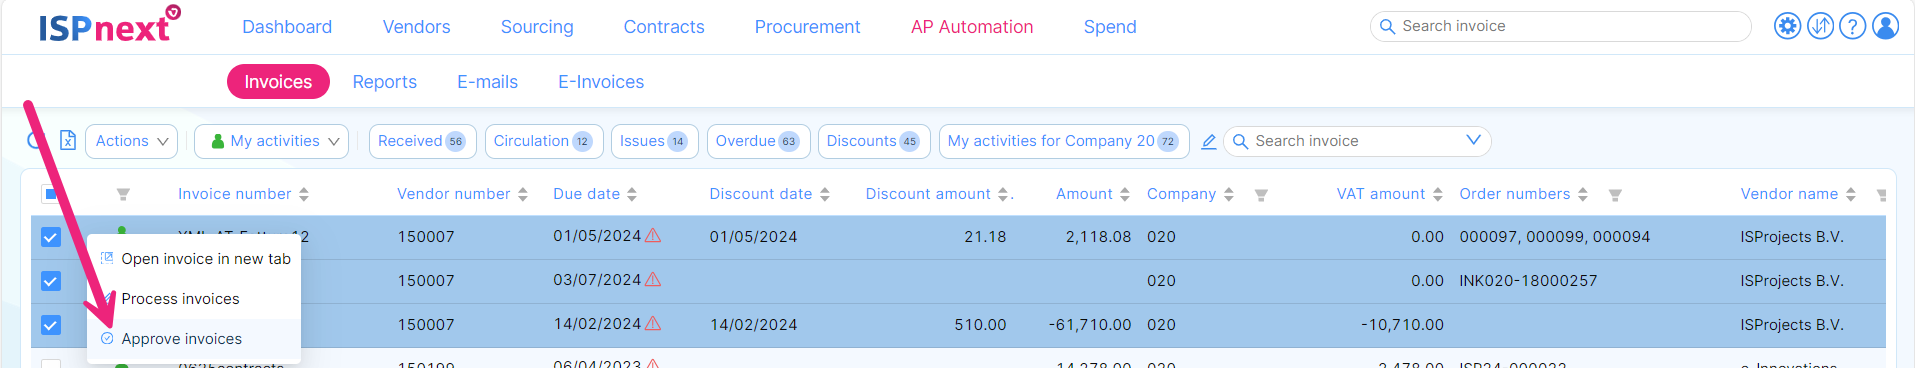Click overdue warning icon beside 01/05/2024
This screenshot has width=1915, height=368.
(653, 236)
